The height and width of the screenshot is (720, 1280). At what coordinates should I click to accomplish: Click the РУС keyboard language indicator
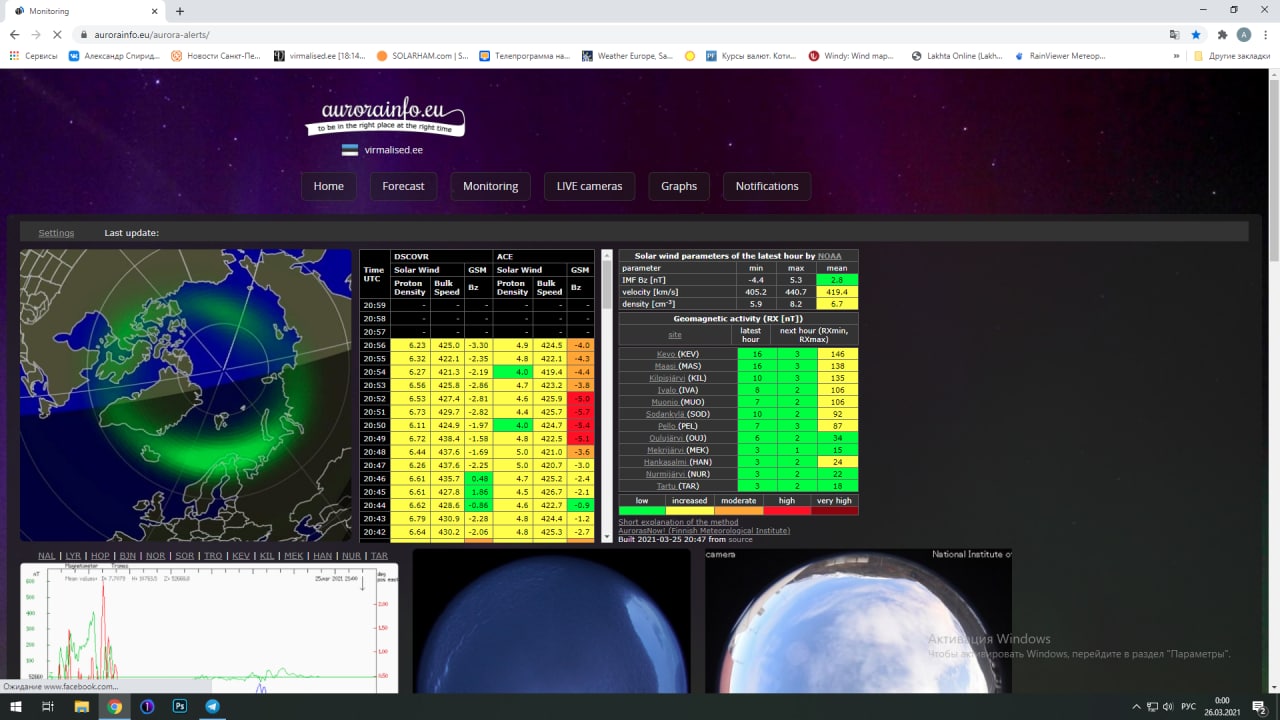point(1190,706)
